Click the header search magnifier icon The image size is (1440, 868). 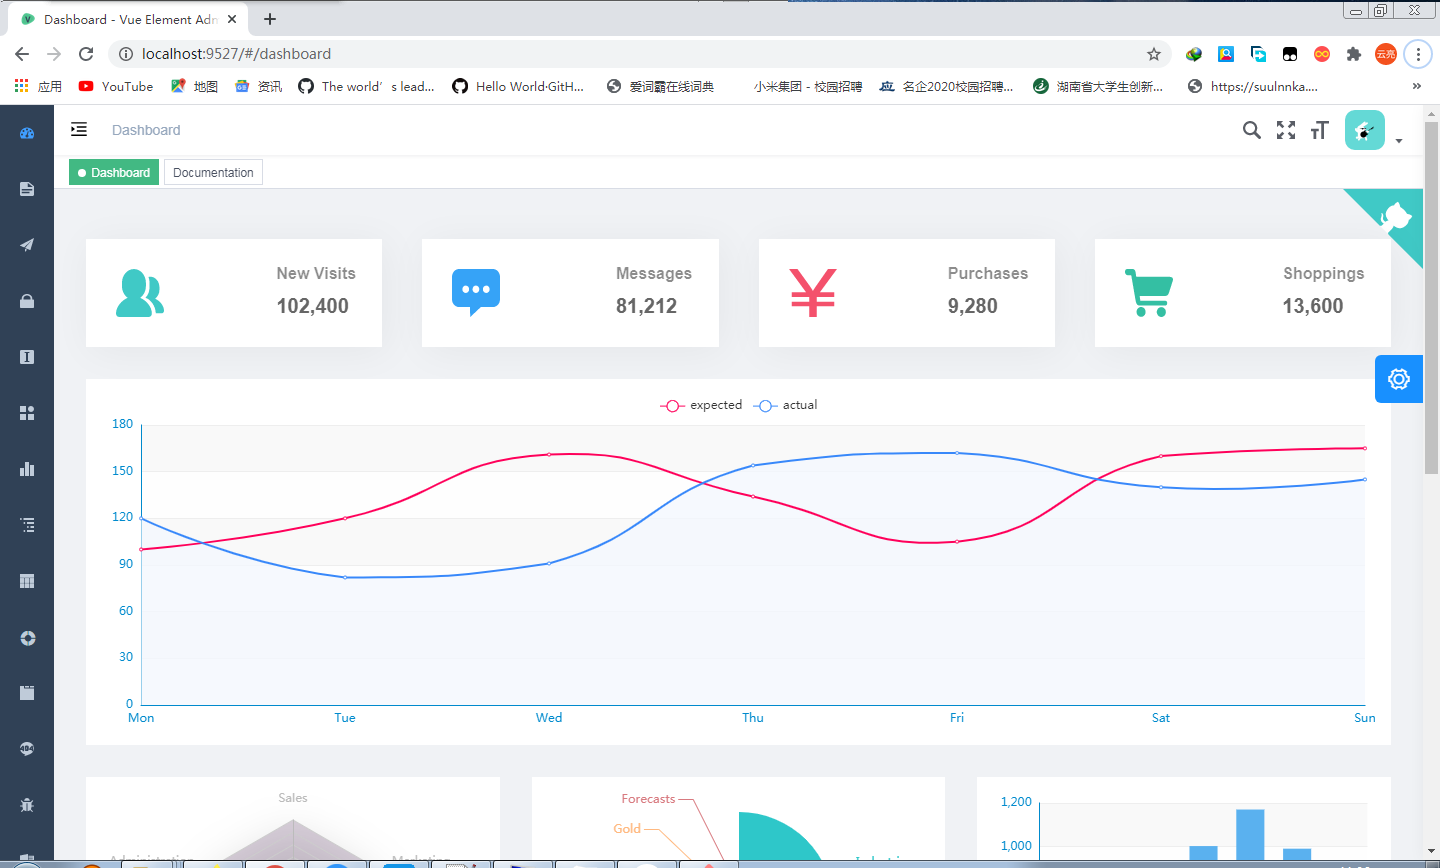[x=1251, y=130]
